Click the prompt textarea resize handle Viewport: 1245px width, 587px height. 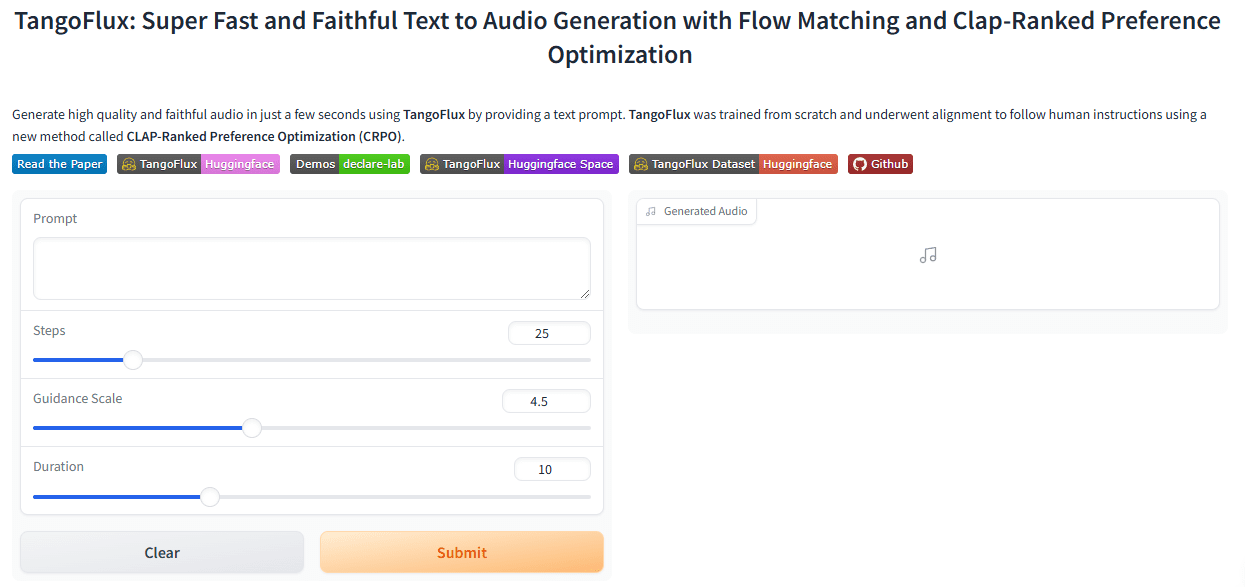pos(584,293)
